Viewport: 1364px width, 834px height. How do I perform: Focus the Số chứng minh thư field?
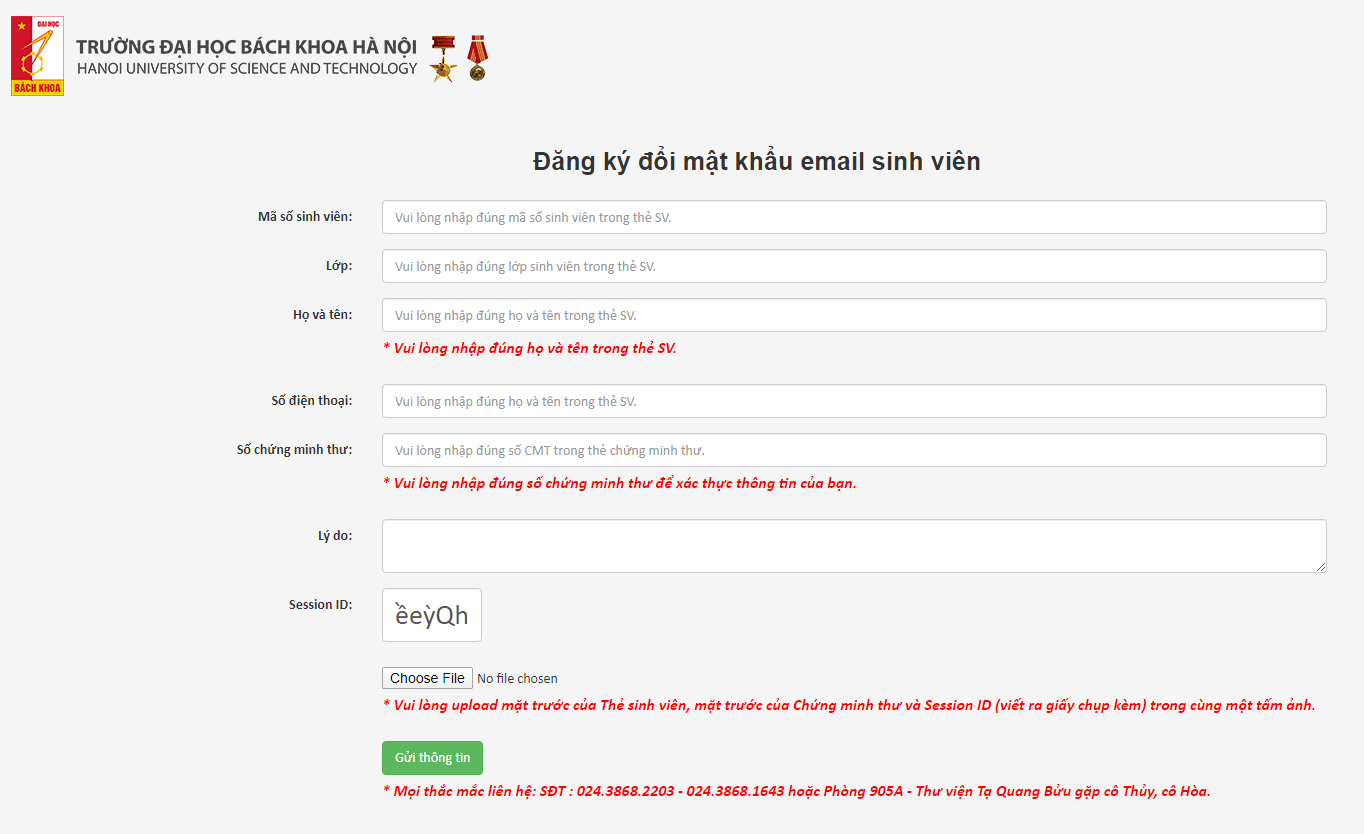pyautogui.click(x=853, y=450)
